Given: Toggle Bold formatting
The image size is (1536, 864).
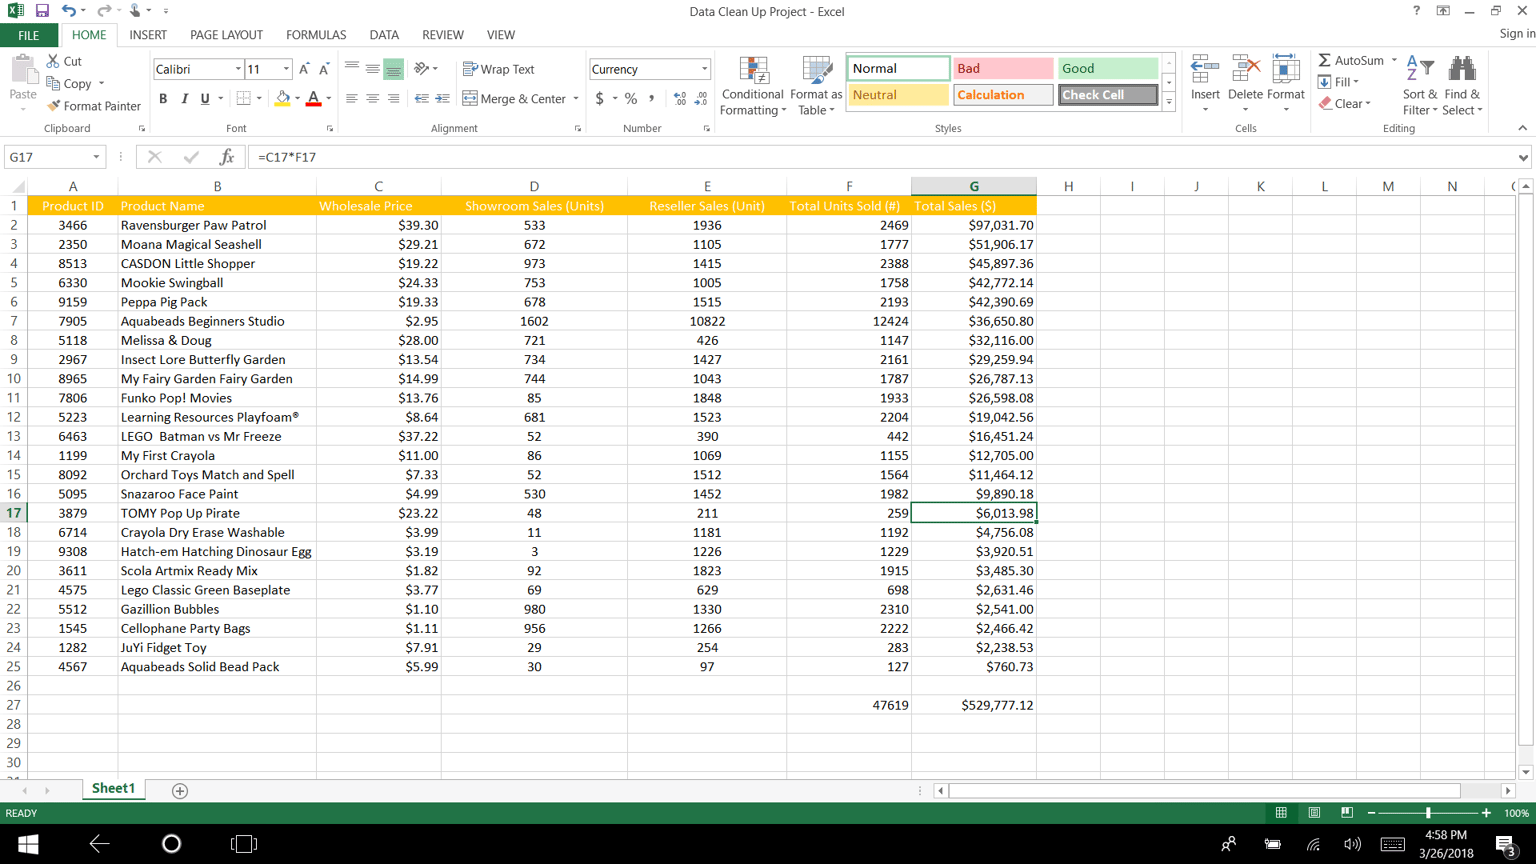Looking at the screenshot, I should click(x=163, y=99).
